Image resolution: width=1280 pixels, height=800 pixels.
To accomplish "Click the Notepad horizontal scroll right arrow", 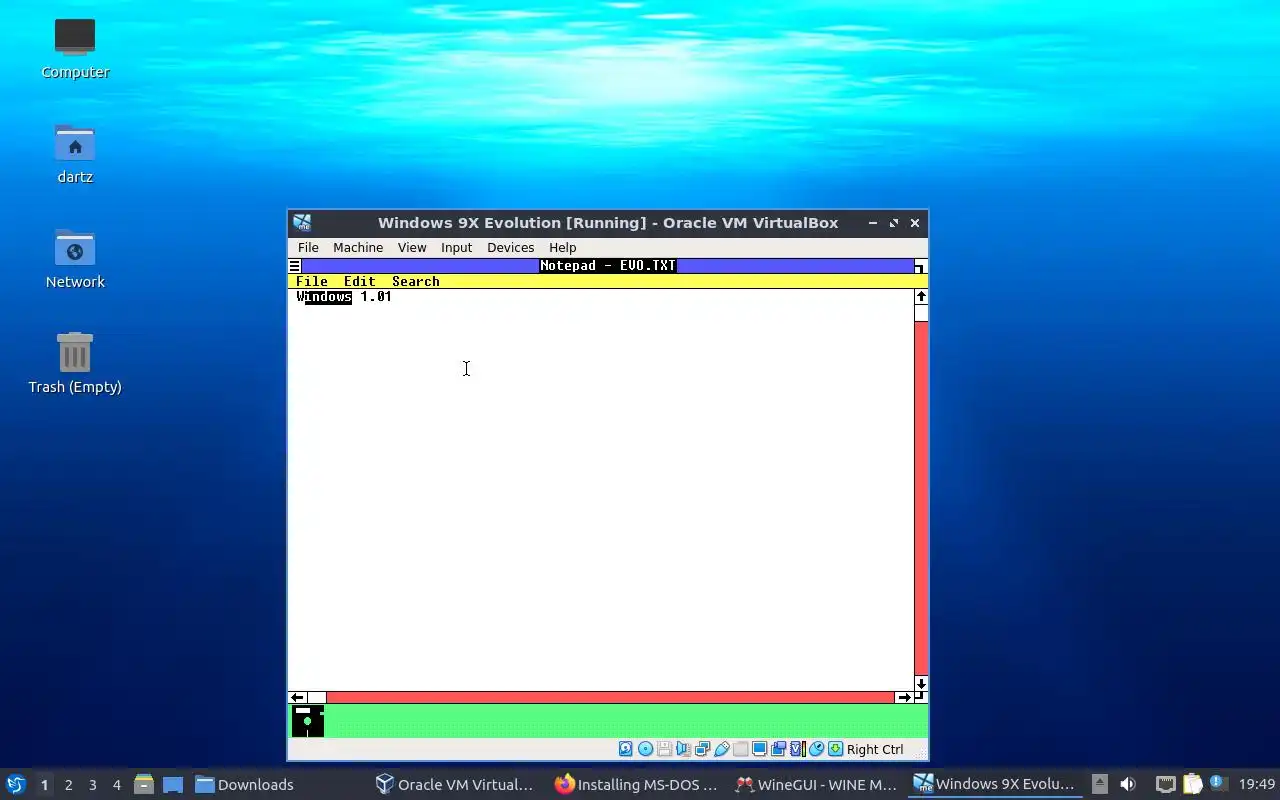I will click(904, 697).
